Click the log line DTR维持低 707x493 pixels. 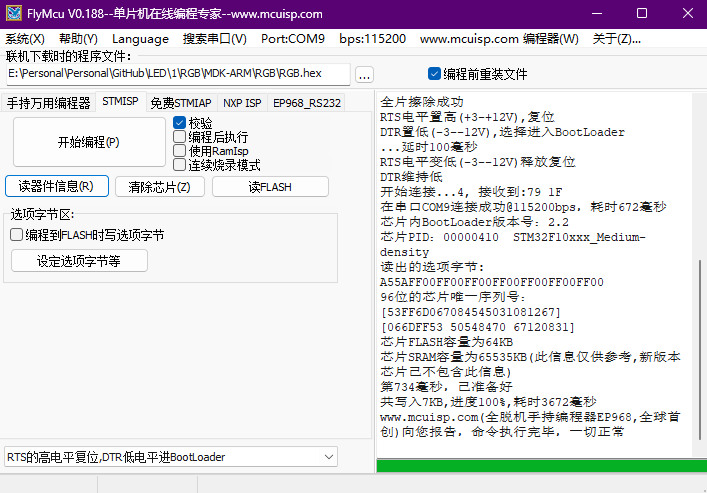(x=411, y=177)
